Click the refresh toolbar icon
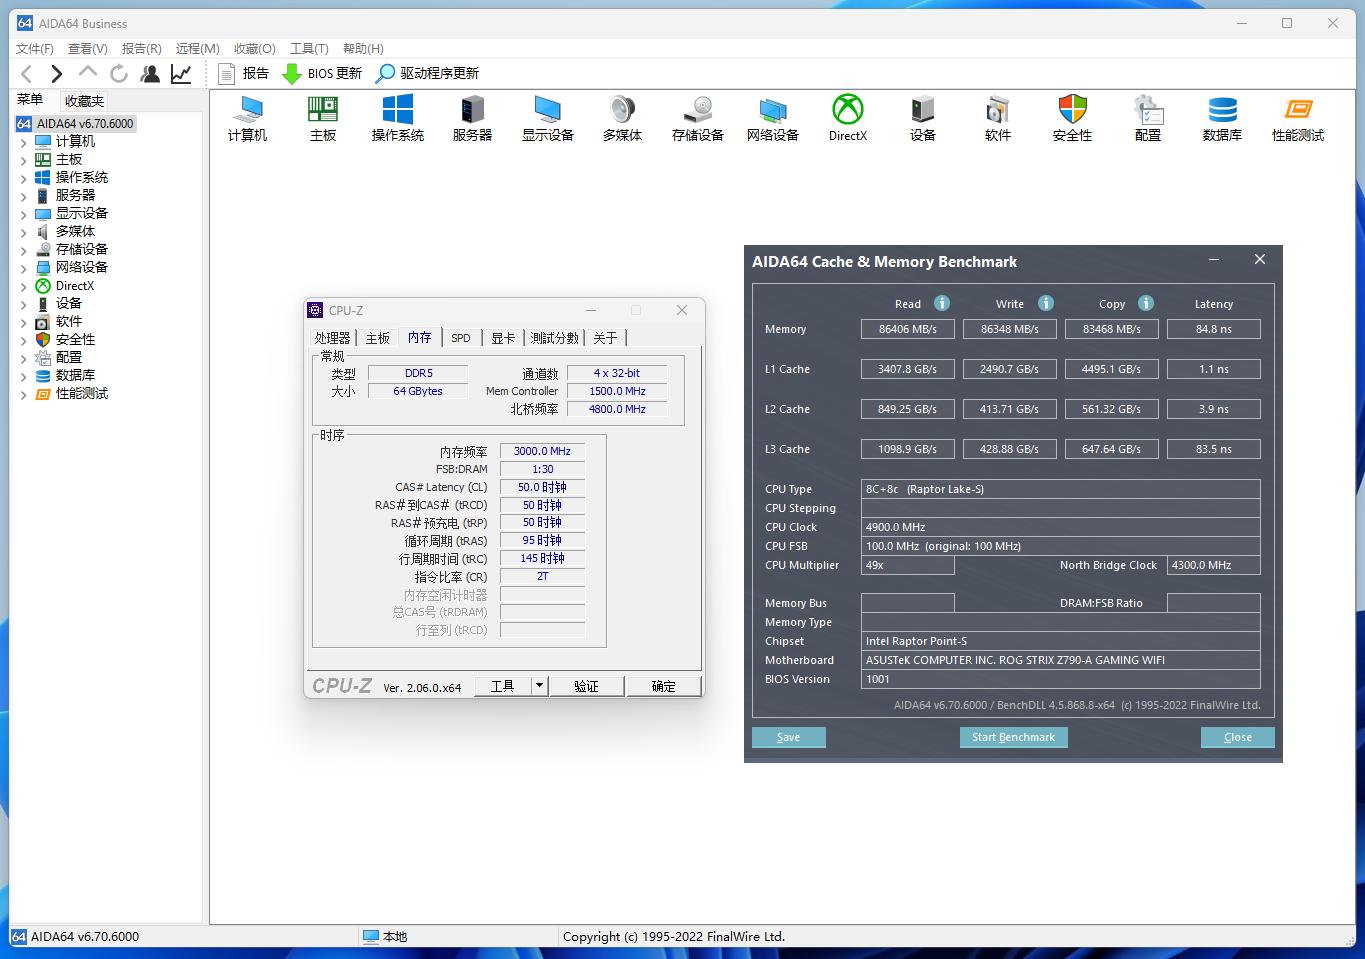Image resolution: width=1365 pixels, height=959 pixels. 119,73
